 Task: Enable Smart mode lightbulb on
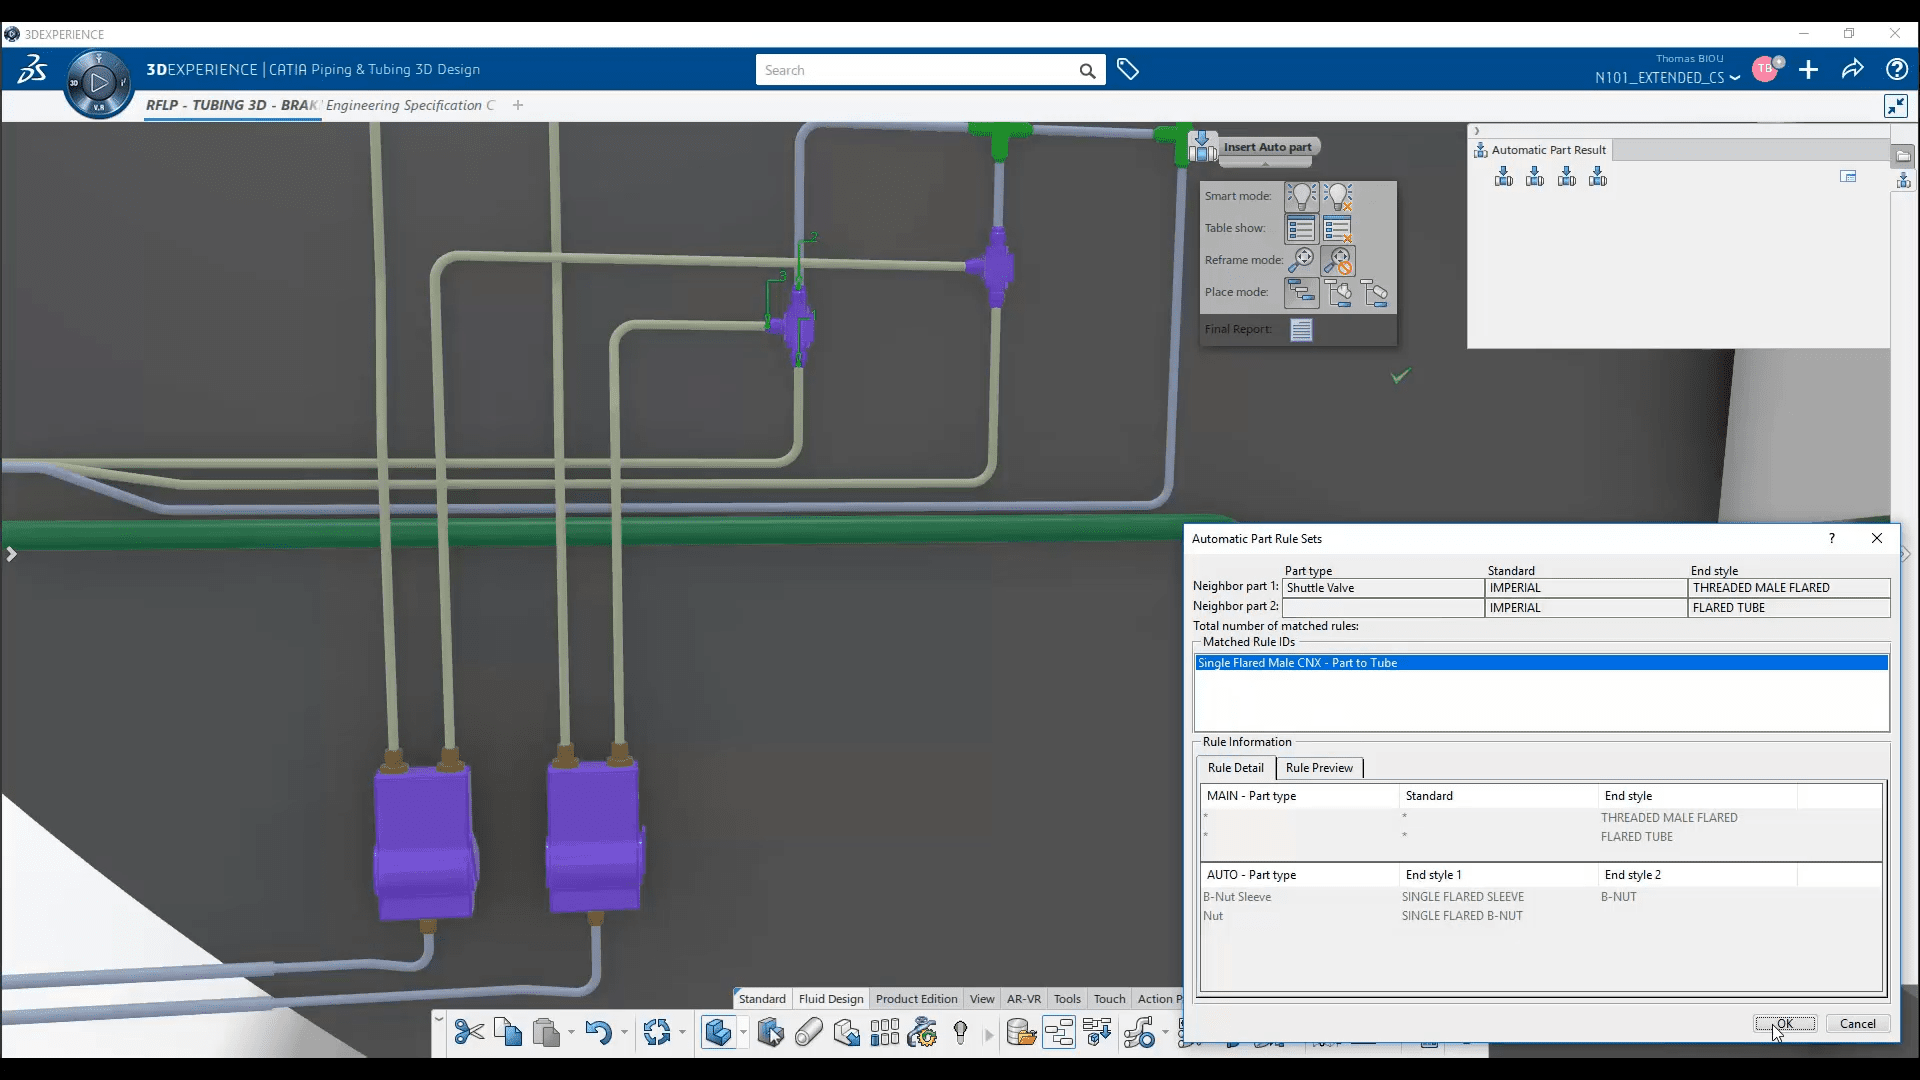click(1301, 196)
